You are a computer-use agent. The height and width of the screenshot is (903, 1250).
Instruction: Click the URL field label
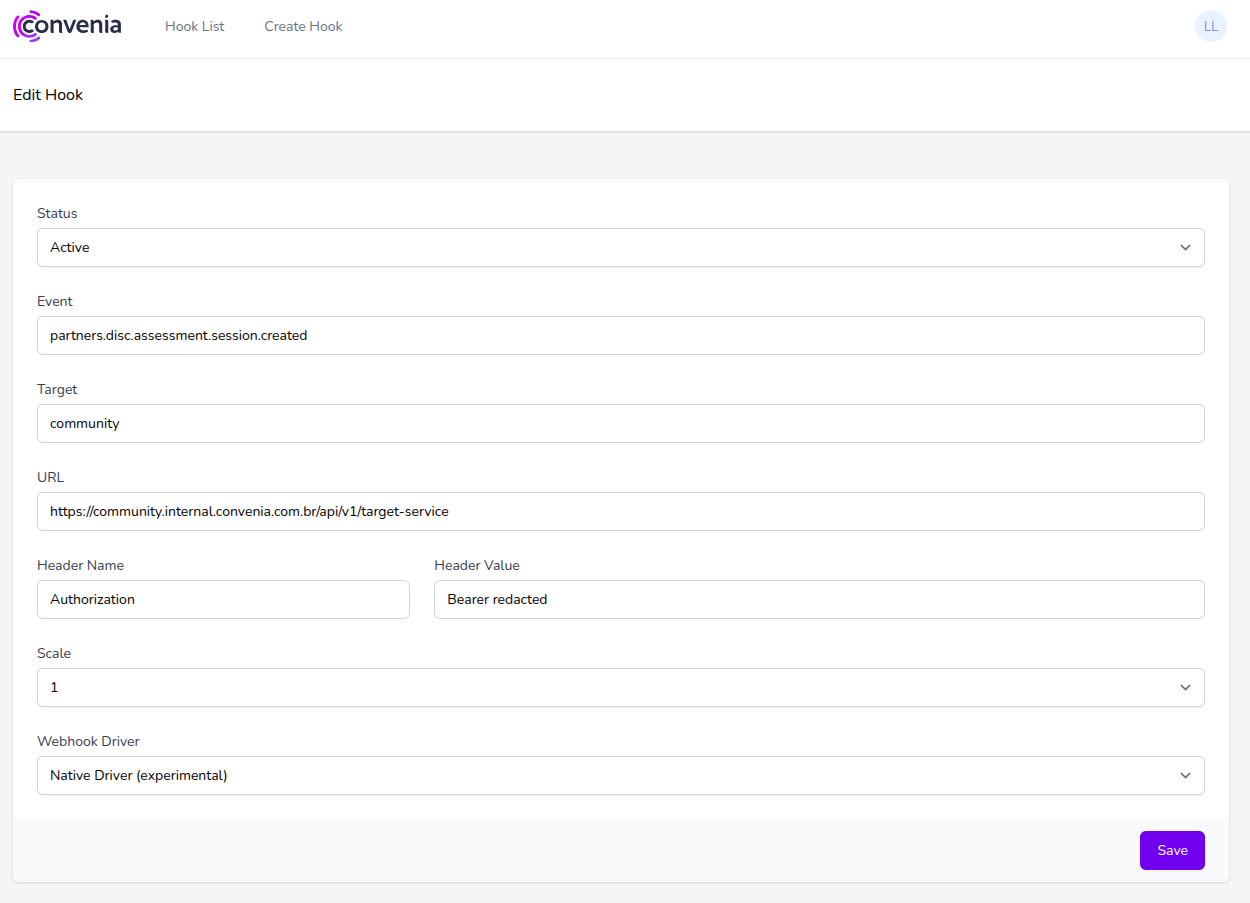(50, 477)
